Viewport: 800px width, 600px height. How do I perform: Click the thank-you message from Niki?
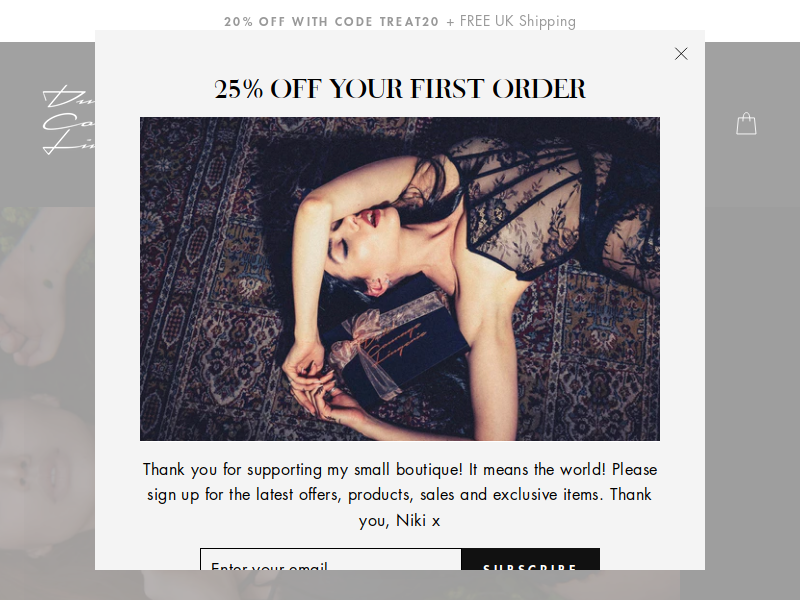pyautogui.click(x=400, y=494)
